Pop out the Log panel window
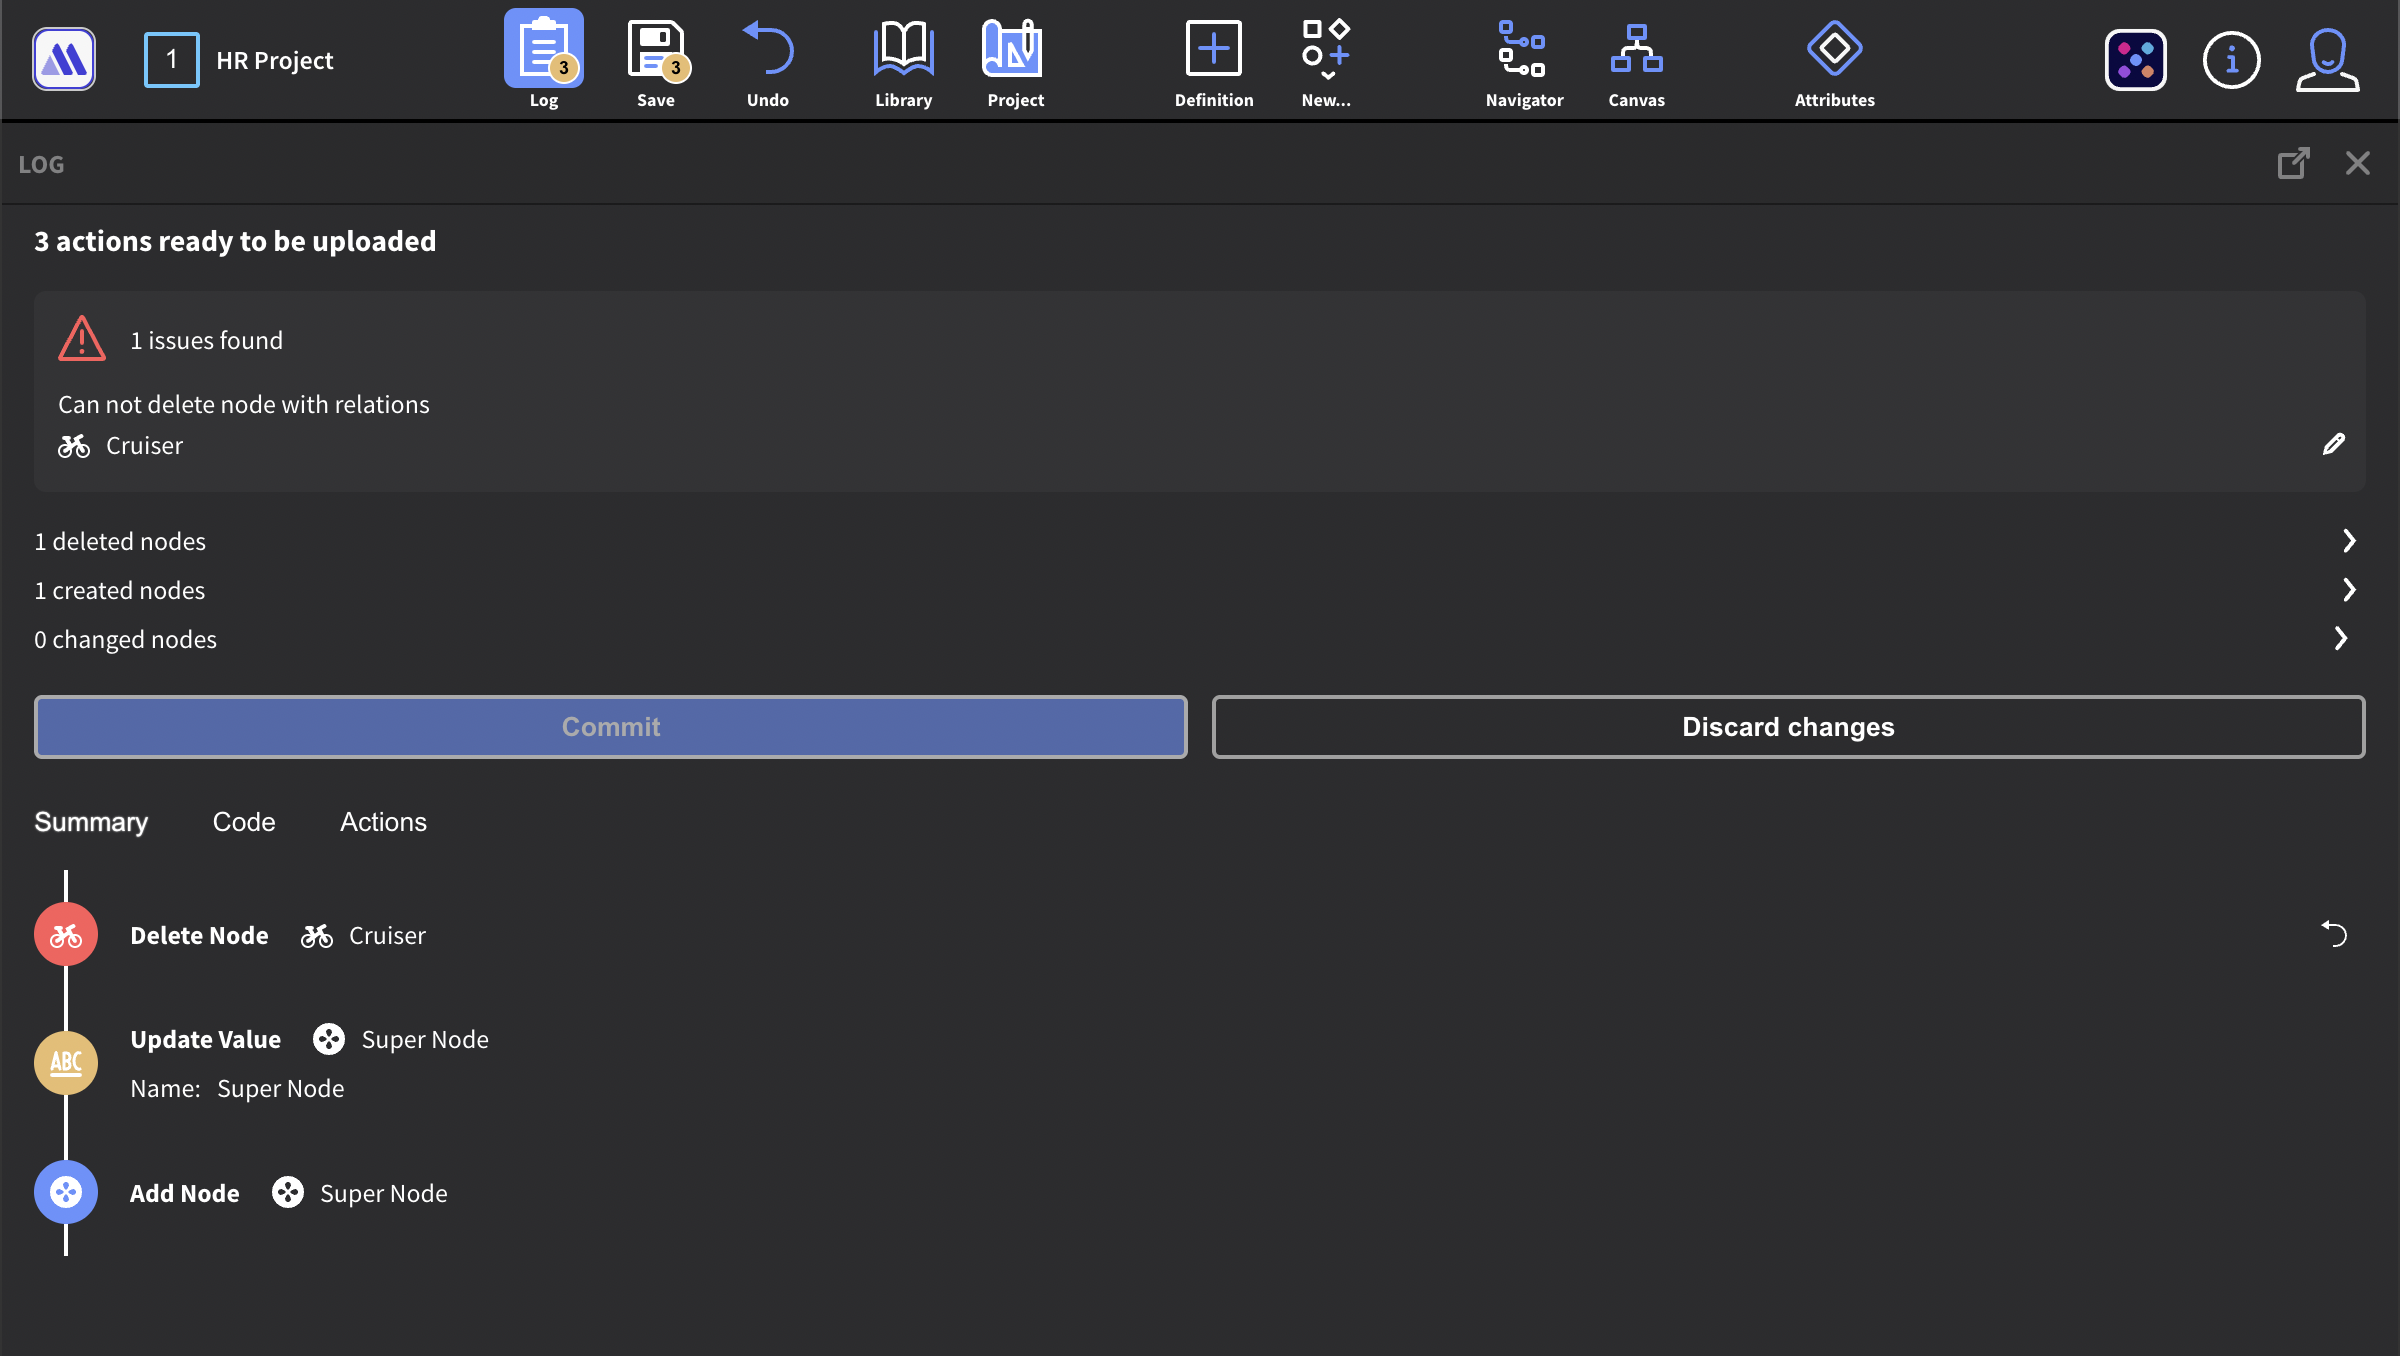2400x1356 pixels. [2293, 163]
